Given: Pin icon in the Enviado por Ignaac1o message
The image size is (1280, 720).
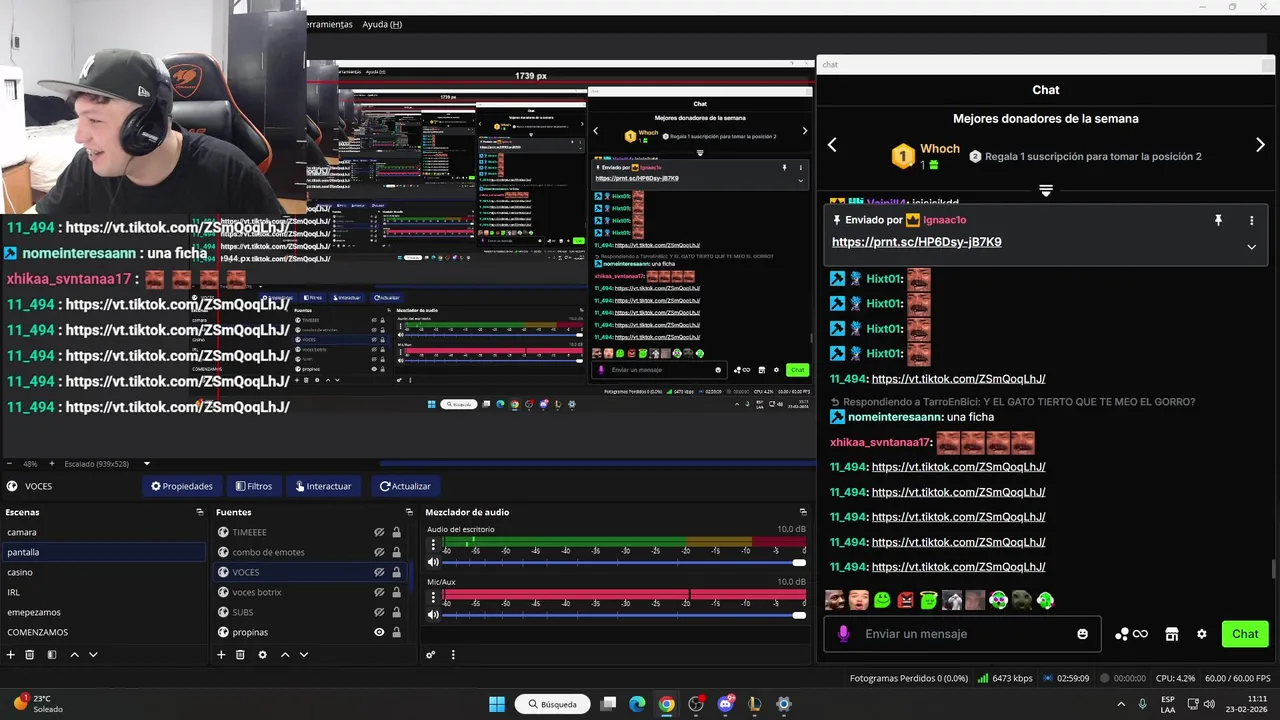Looking at the screenshot, I should pyautogui.click(x=1218, y=220).
